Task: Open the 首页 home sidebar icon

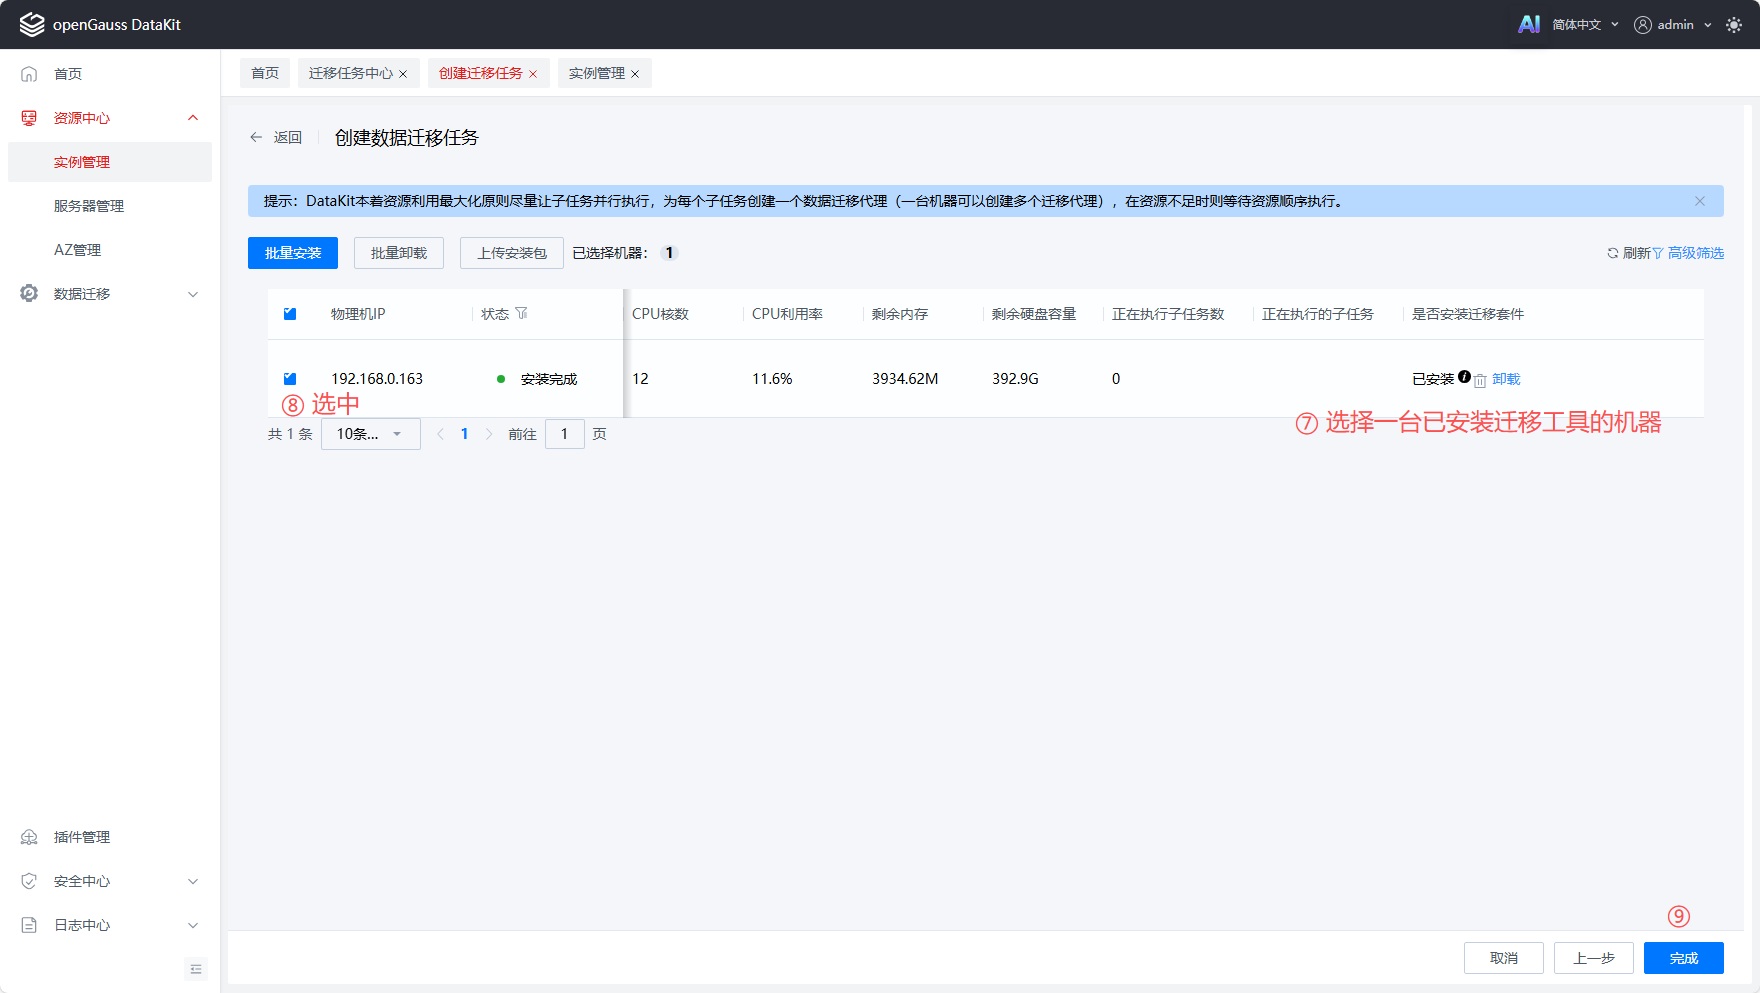Action: (29, 74)
